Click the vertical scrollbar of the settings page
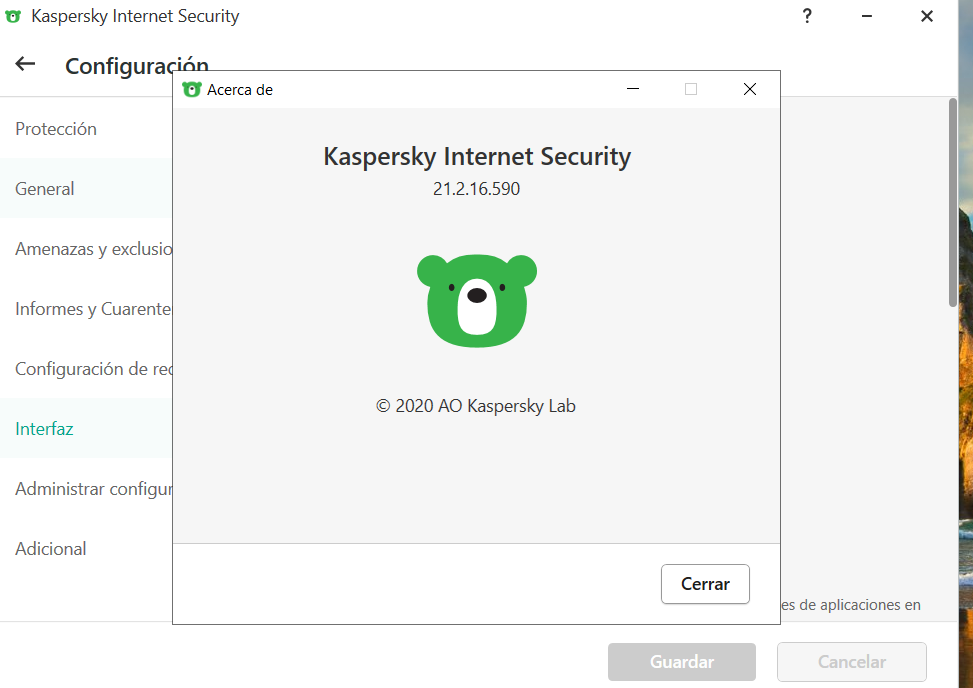 coord(953,200)
